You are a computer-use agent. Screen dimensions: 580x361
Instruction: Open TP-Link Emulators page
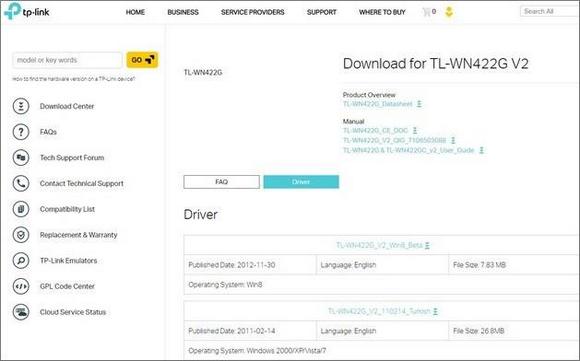click(x=68, y=260)
